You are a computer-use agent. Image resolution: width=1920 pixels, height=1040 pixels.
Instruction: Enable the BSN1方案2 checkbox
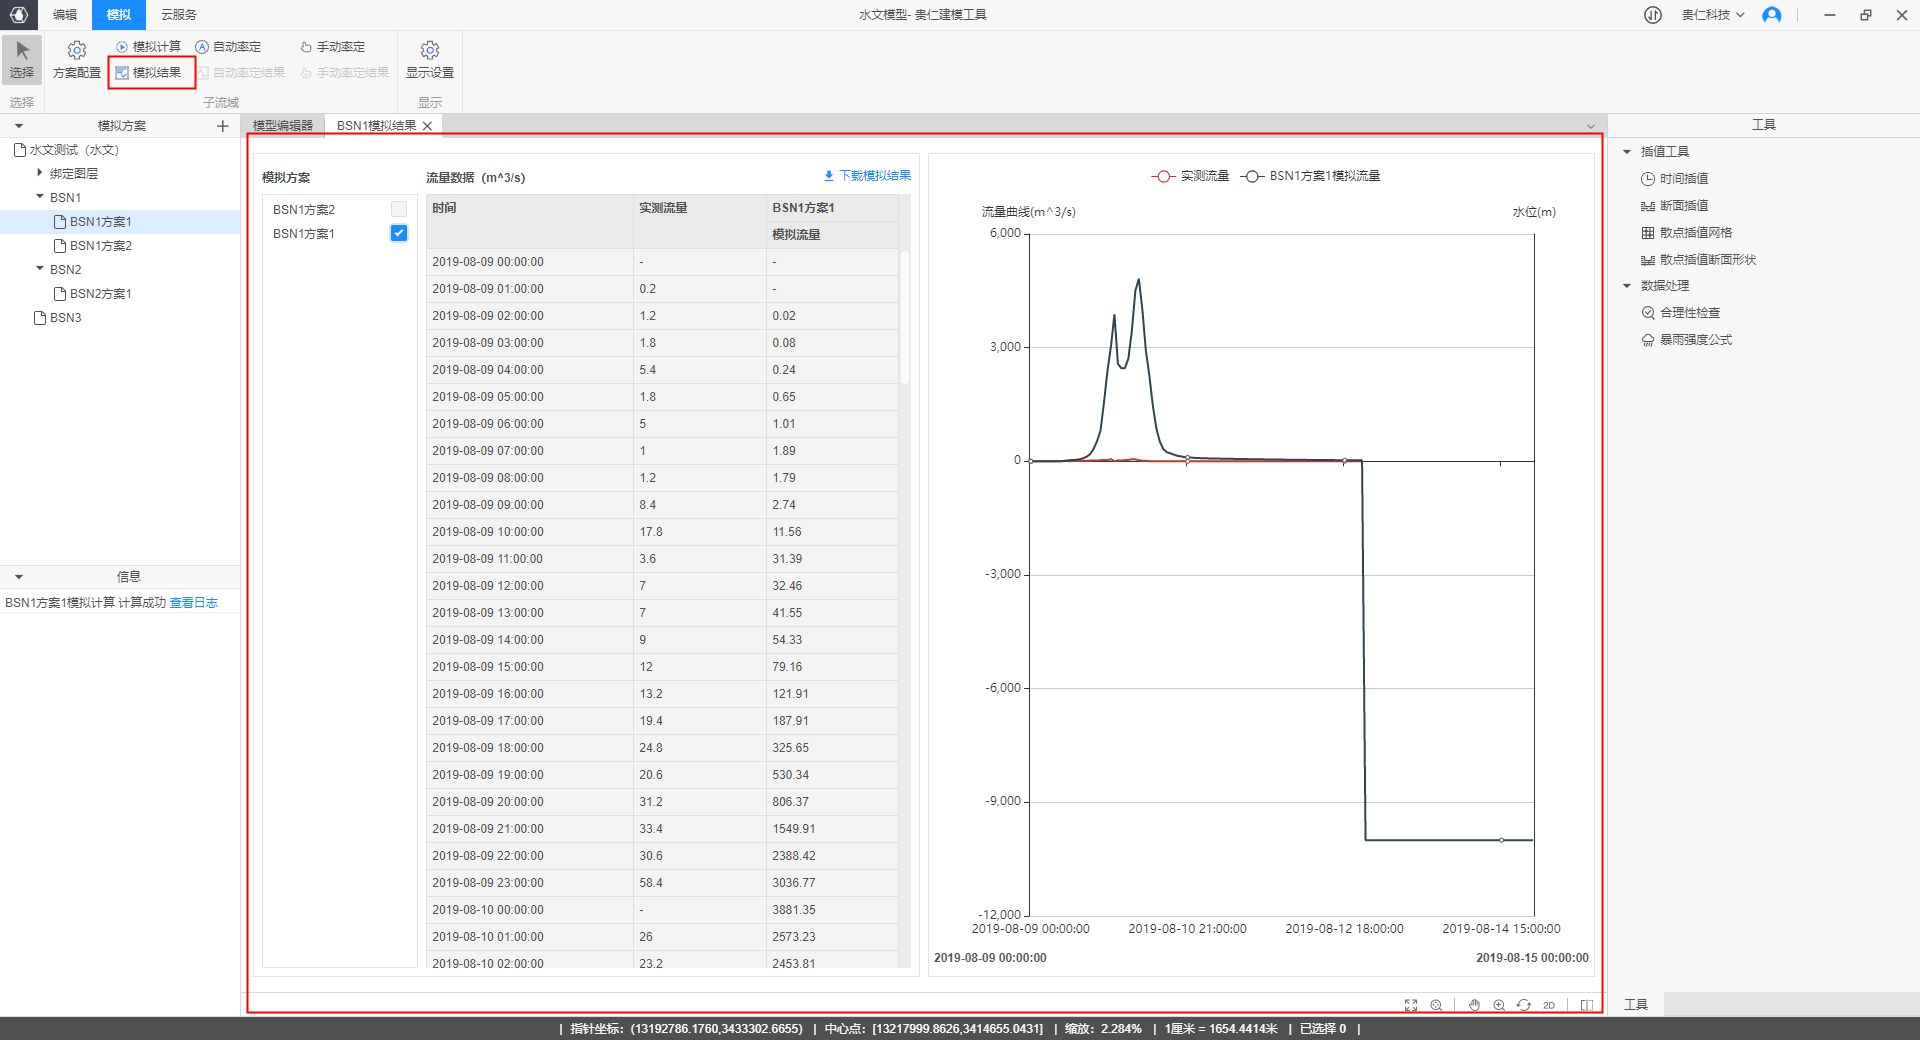point(399,209)
